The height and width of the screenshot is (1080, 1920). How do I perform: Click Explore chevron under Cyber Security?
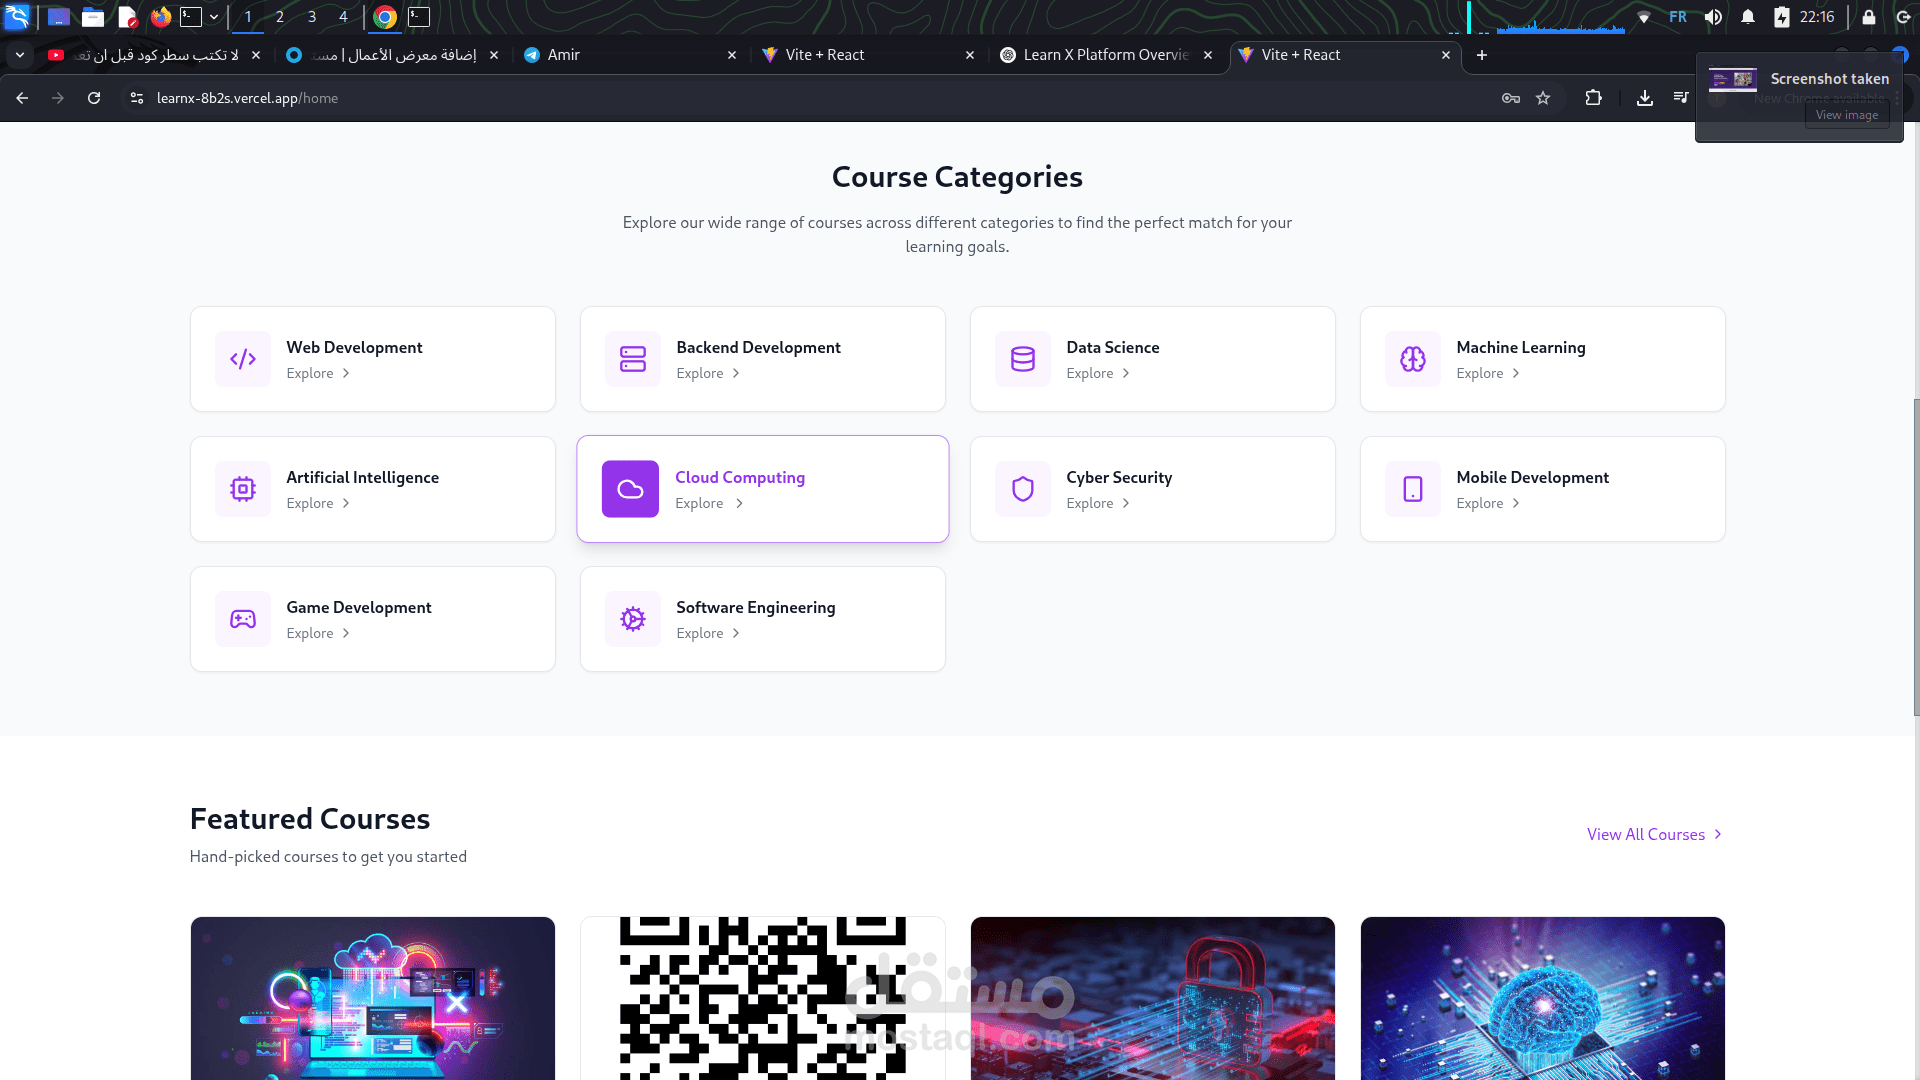[x=1126, y=504]
